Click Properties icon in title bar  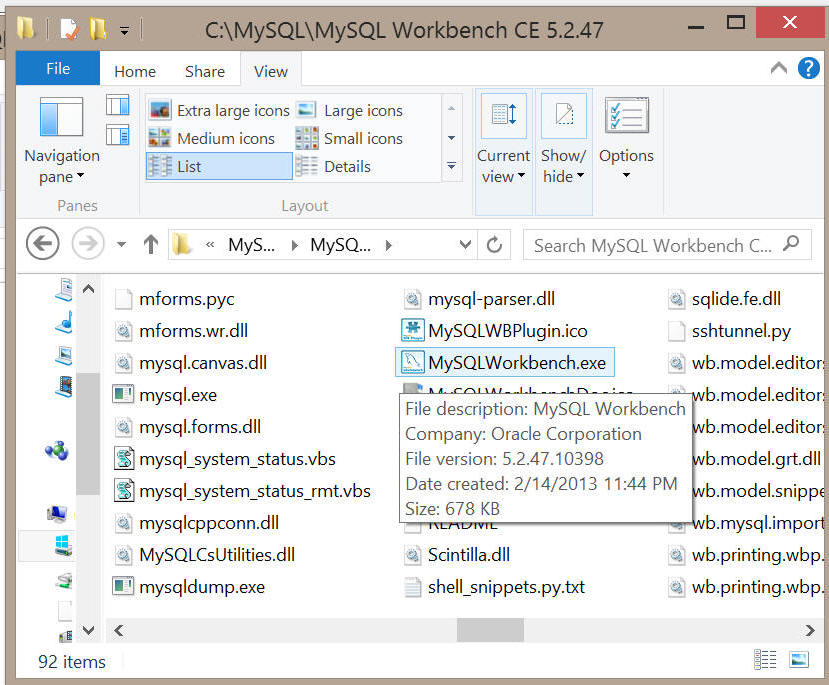(69, 29)
